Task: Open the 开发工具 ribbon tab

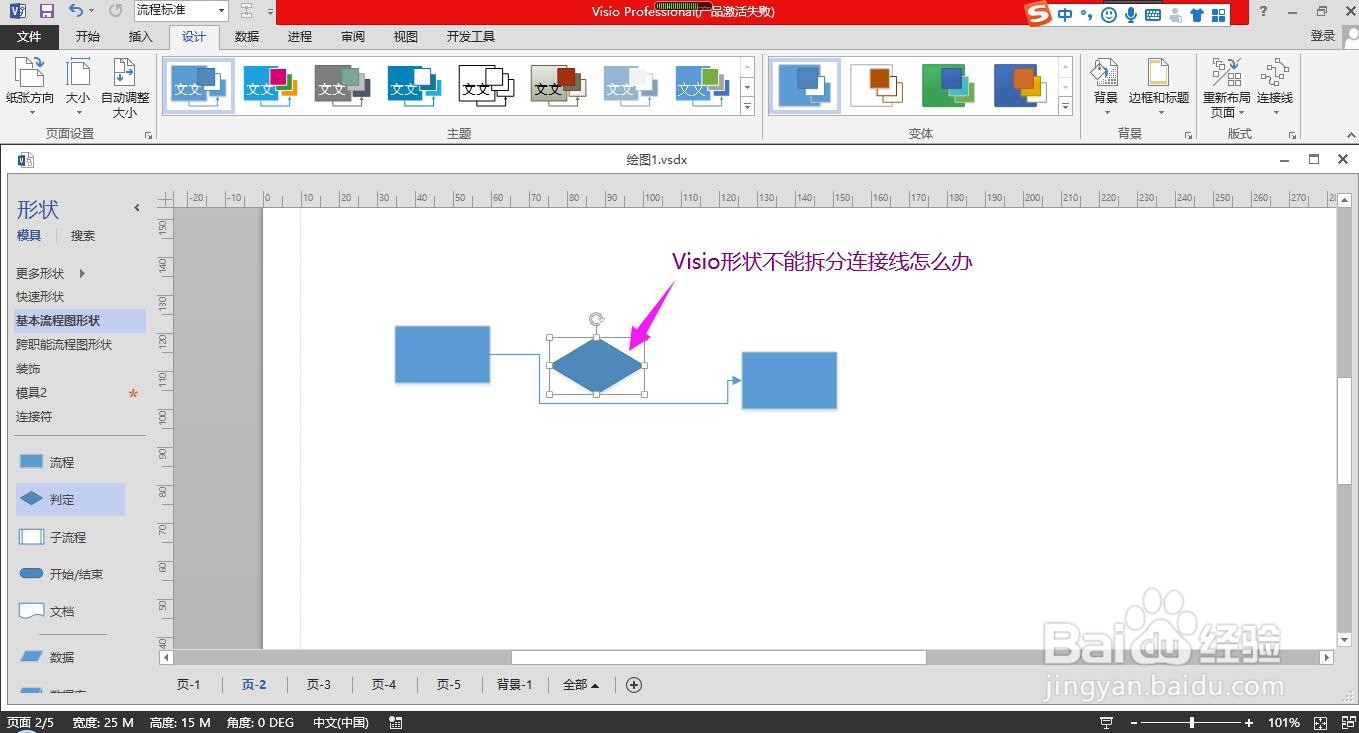Action: tap(471, 36)
